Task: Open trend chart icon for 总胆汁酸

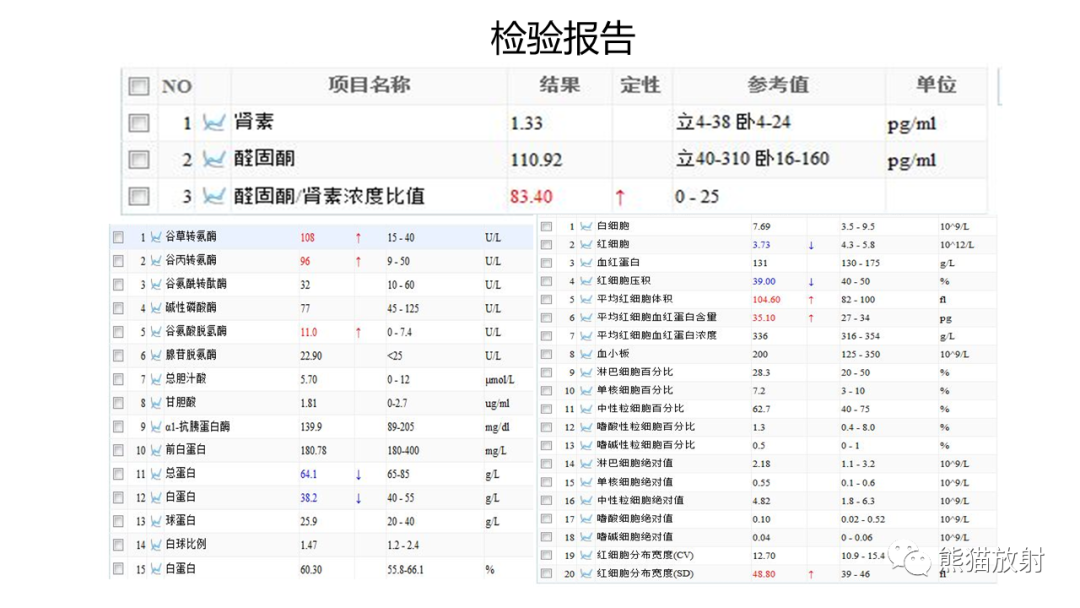Action: (156, 379)
